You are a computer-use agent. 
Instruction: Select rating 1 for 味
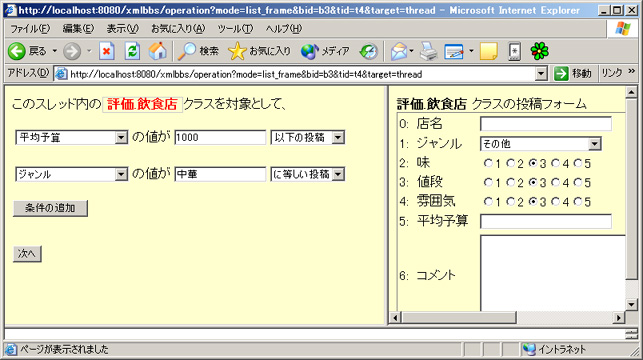[488, 163]
